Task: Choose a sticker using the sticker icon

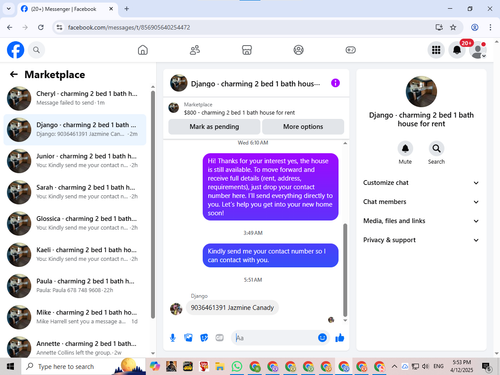Action: click(204, 338)
